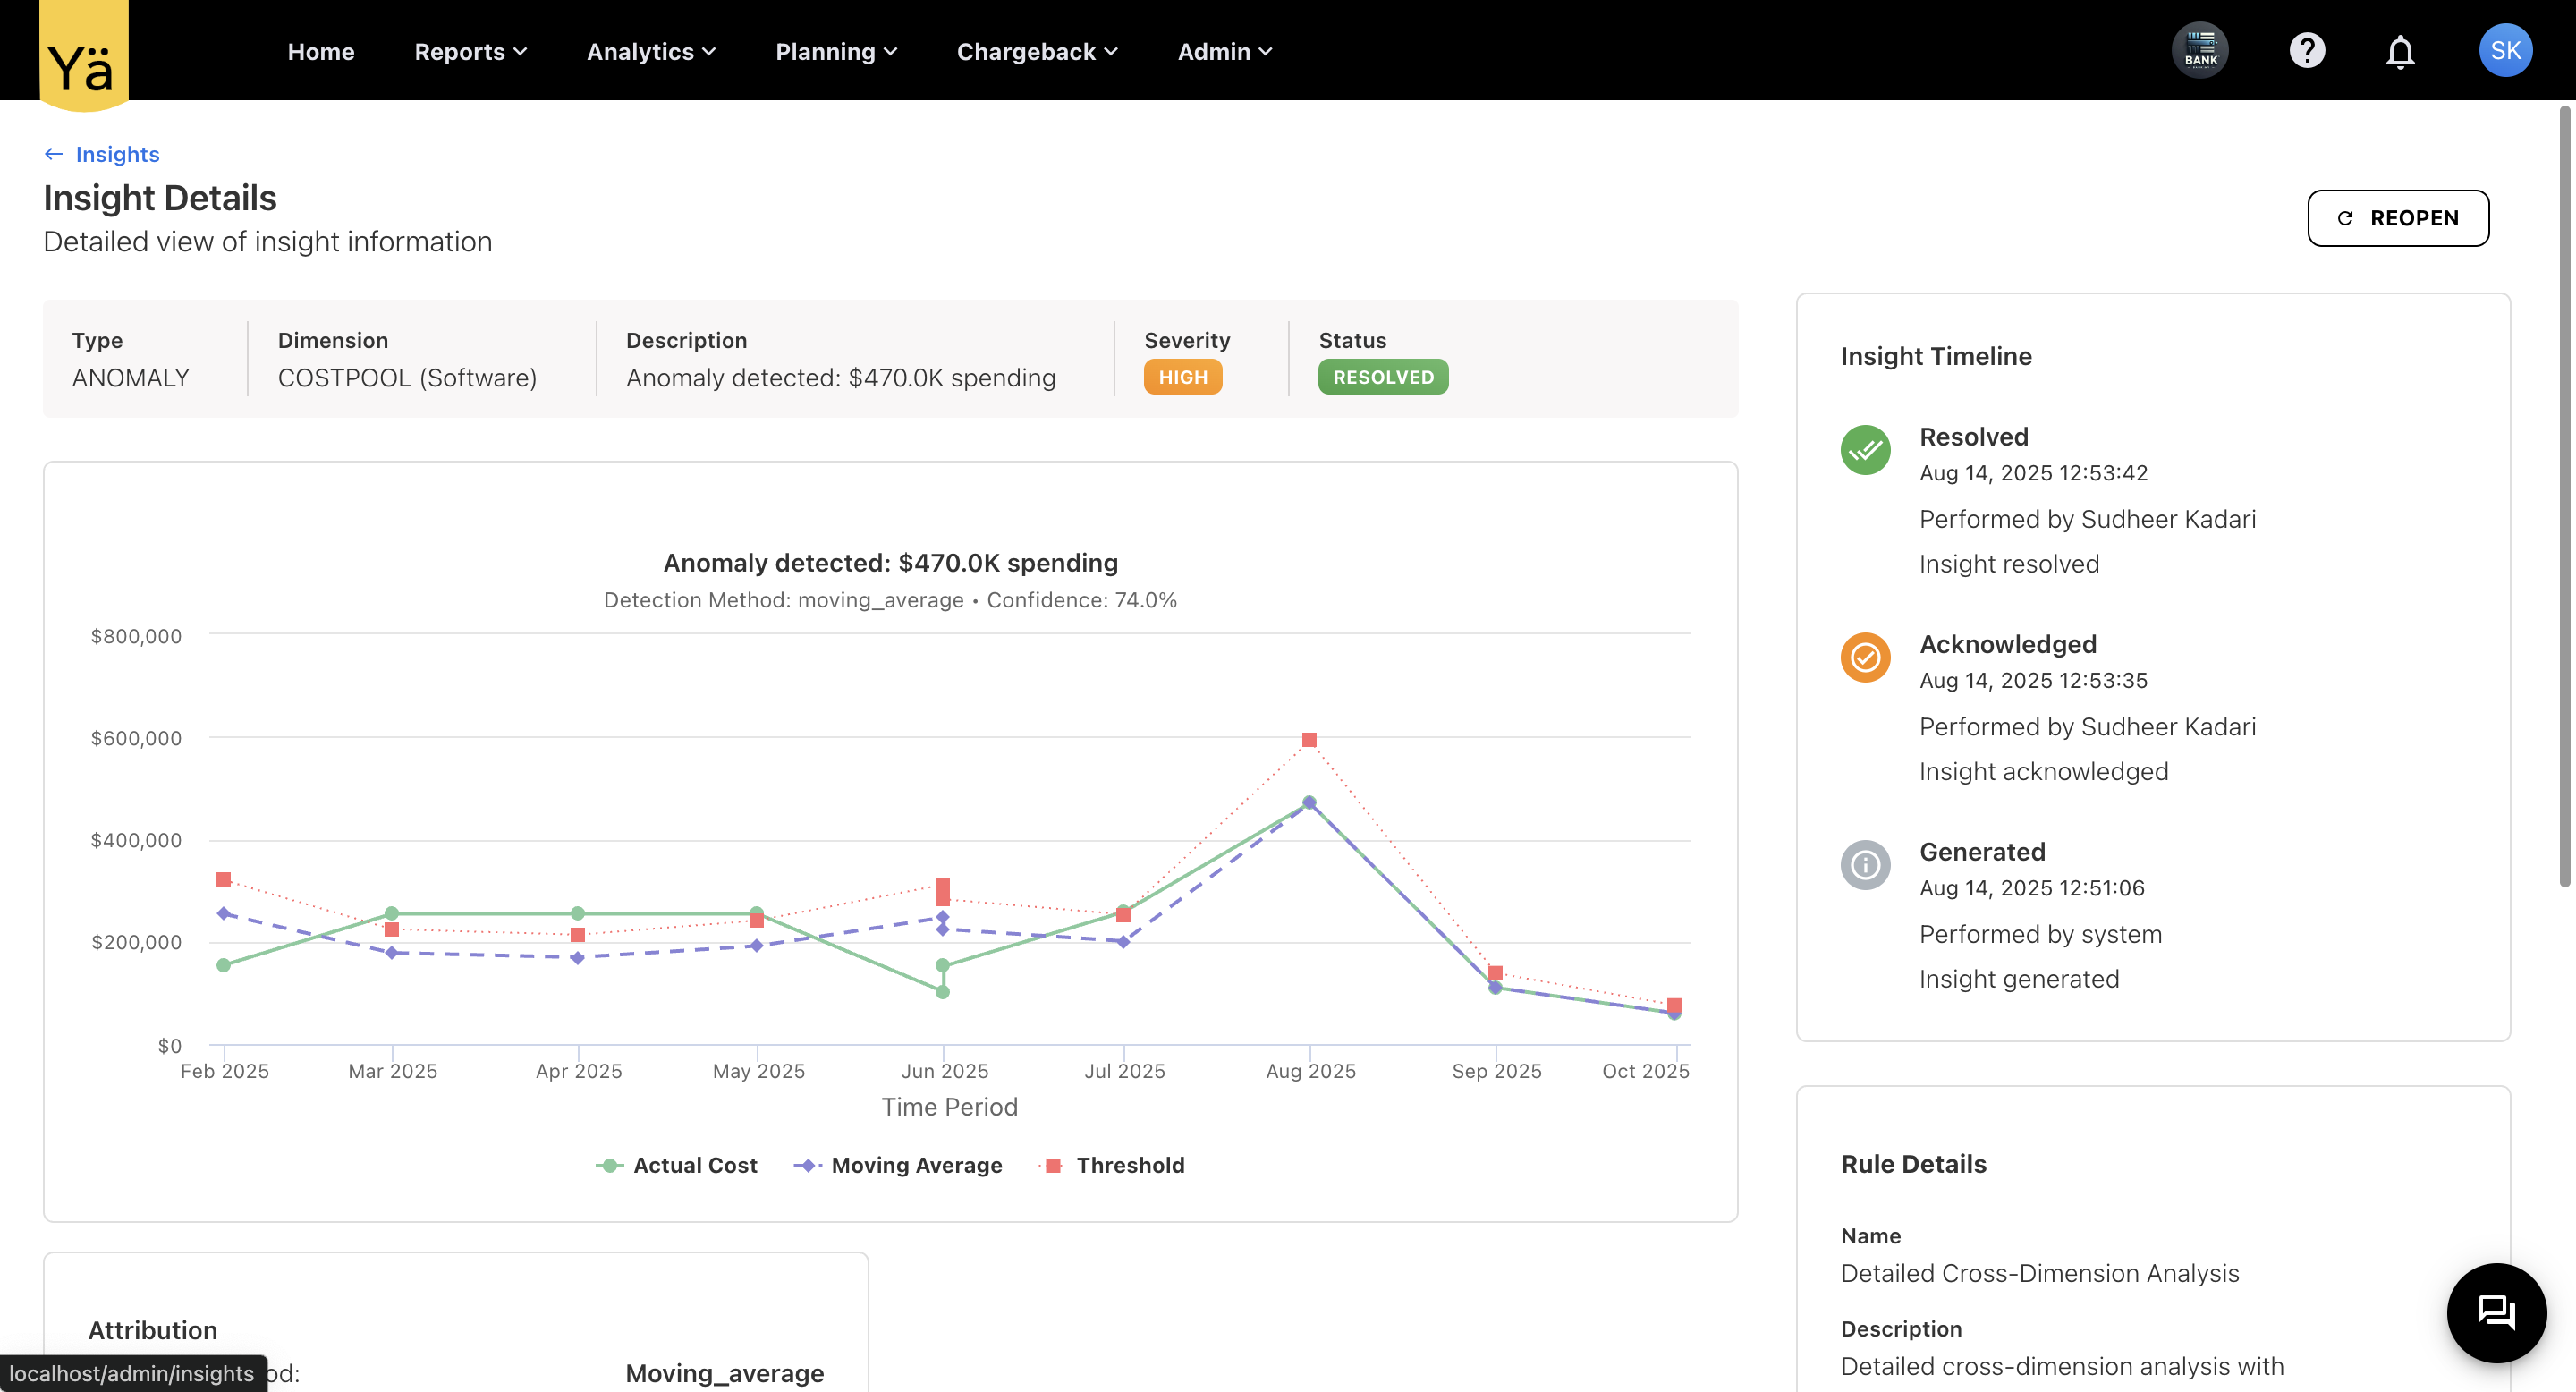Click the August 2025 peak data point

point(1309,802)
